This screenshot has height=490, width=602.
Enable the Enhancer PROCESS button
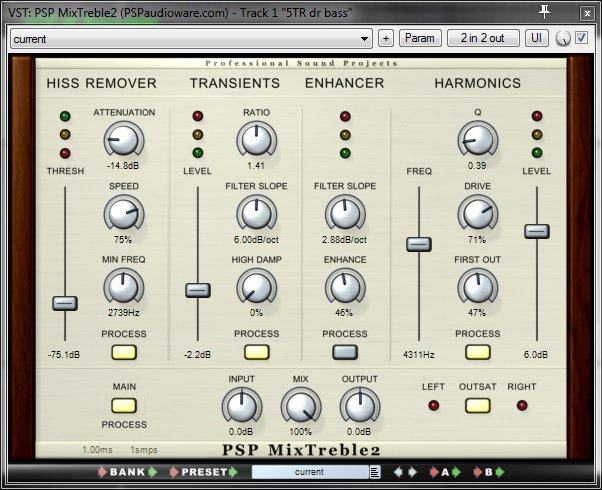(345, 352)
